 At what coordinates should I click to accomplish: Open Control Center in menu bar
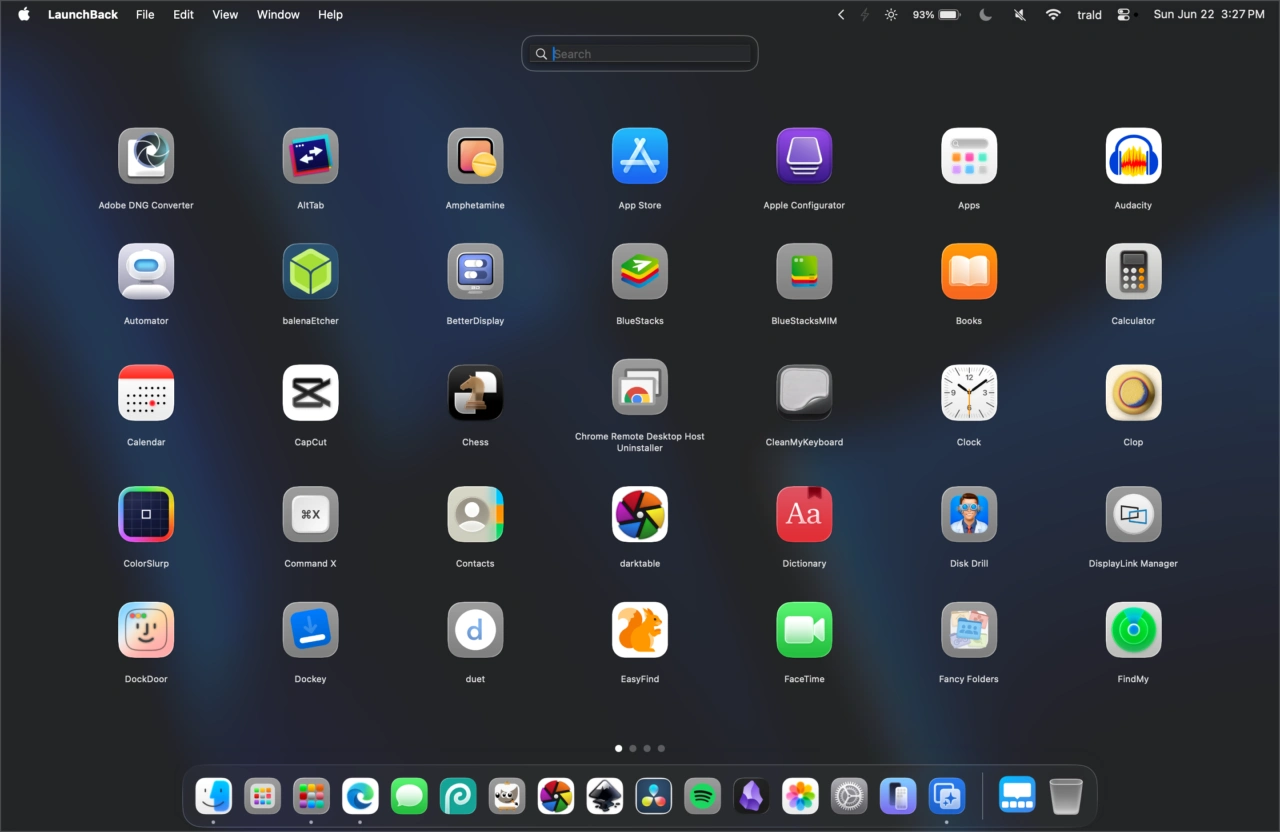[1125, 15]
